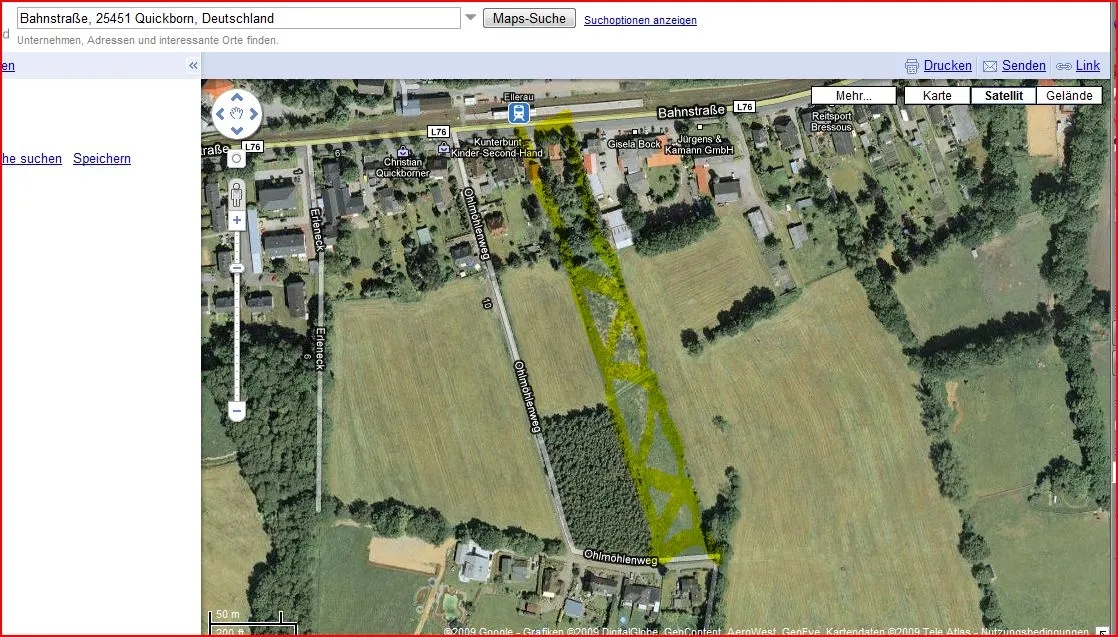Click the envelope icon beside Senden
The image size is (1118, 637).
[990, 66]
